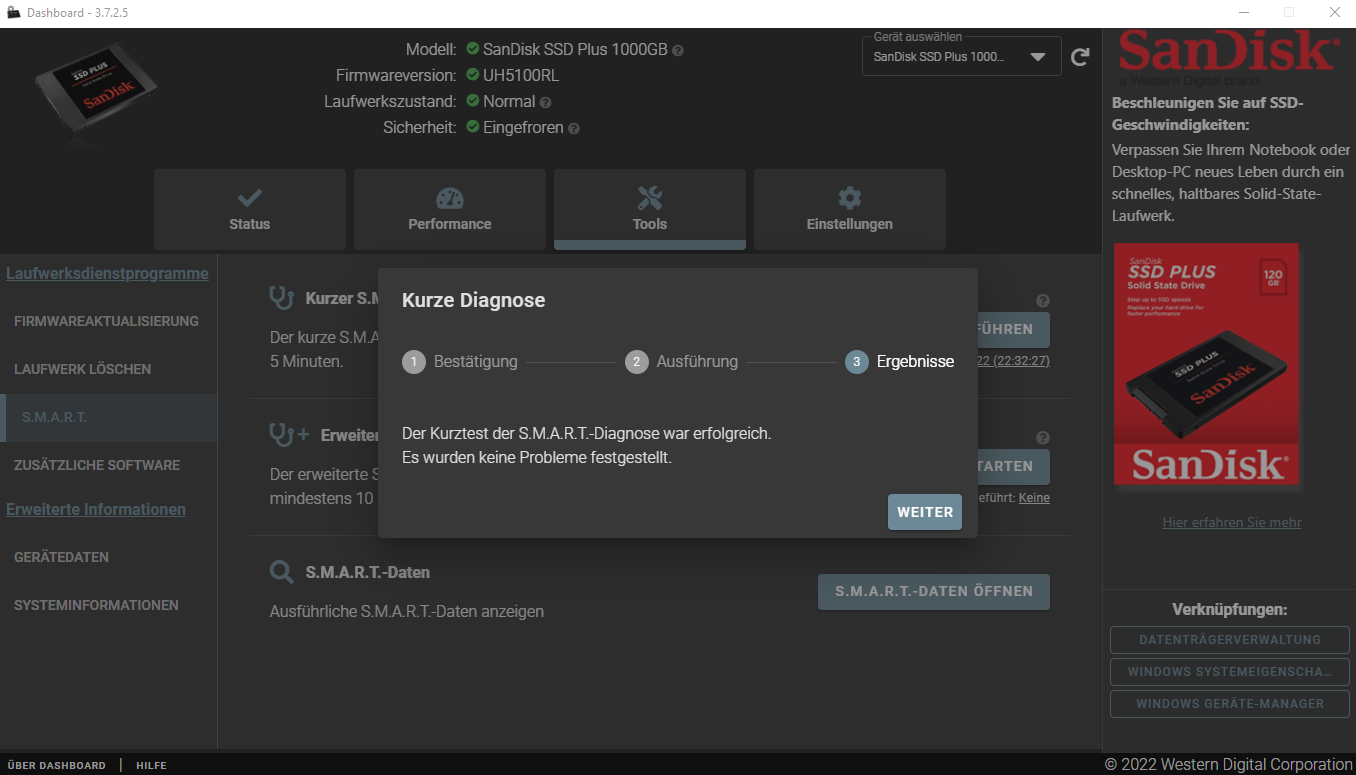This screenshot has width=1356, height=775.
Task: Open FIRMWAREAKTUALISIERUNG in the sidebar
Action: pyautogui.click(x=106, y=321)
